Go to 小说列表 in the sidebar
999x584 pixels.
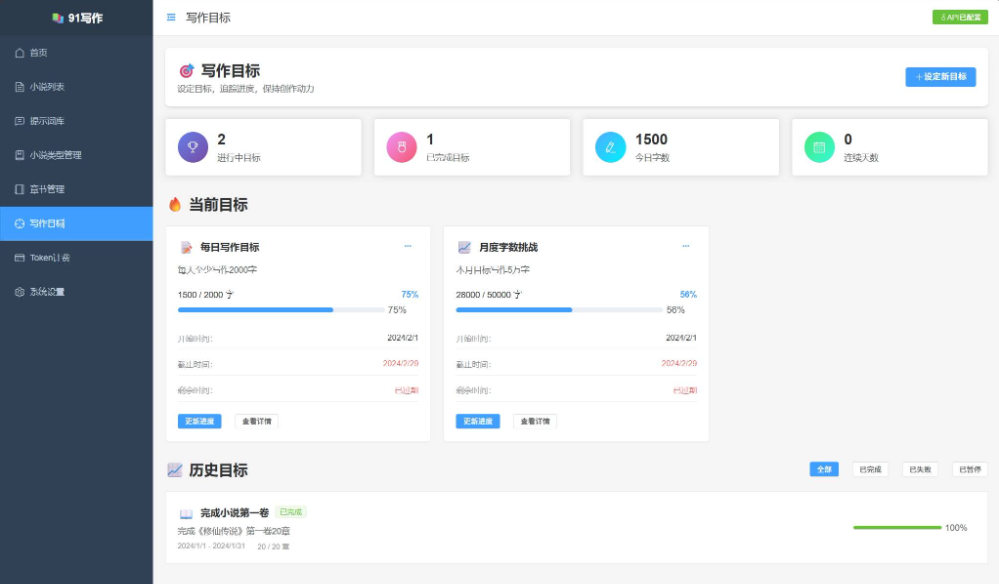47,87
